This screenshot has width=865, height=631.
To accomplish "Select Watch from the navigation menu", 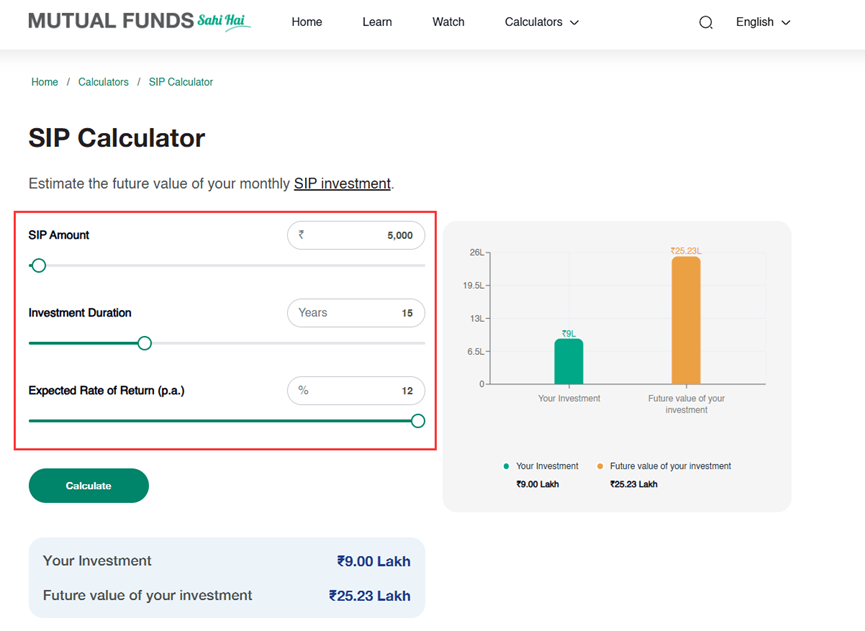I will click(x=448, y=21).
